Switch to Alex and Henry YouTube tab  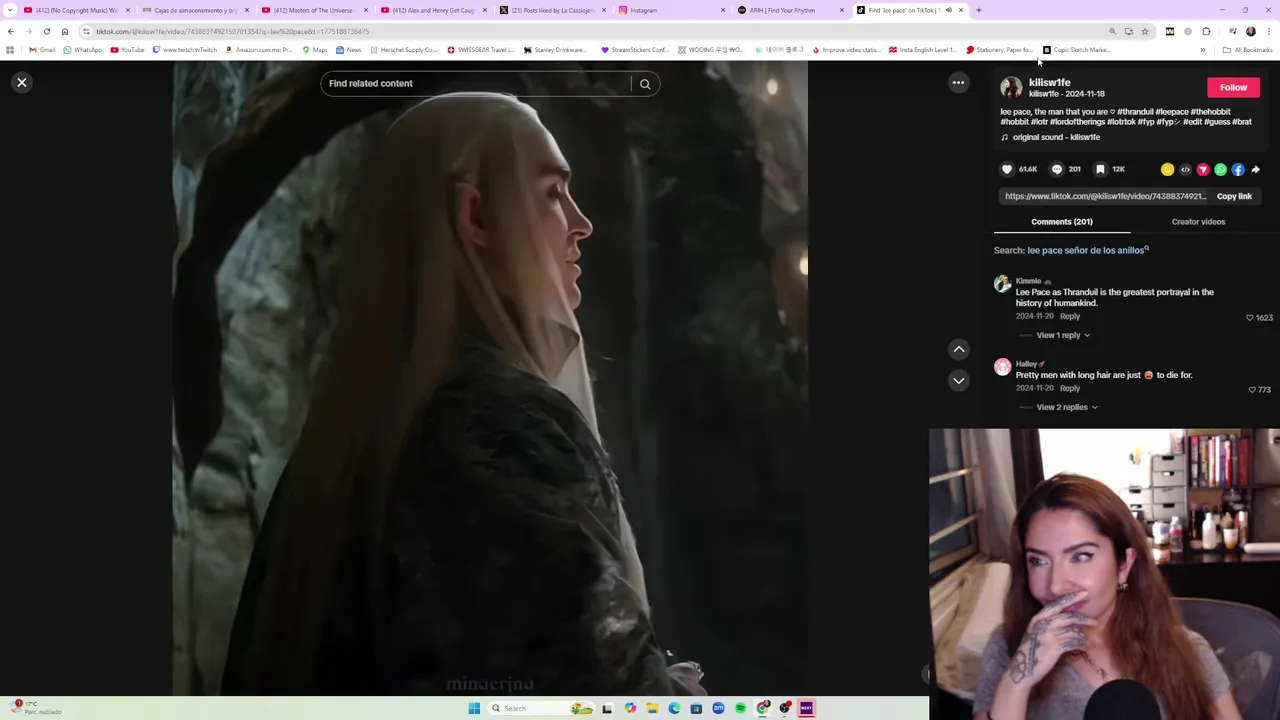point(432,10)
